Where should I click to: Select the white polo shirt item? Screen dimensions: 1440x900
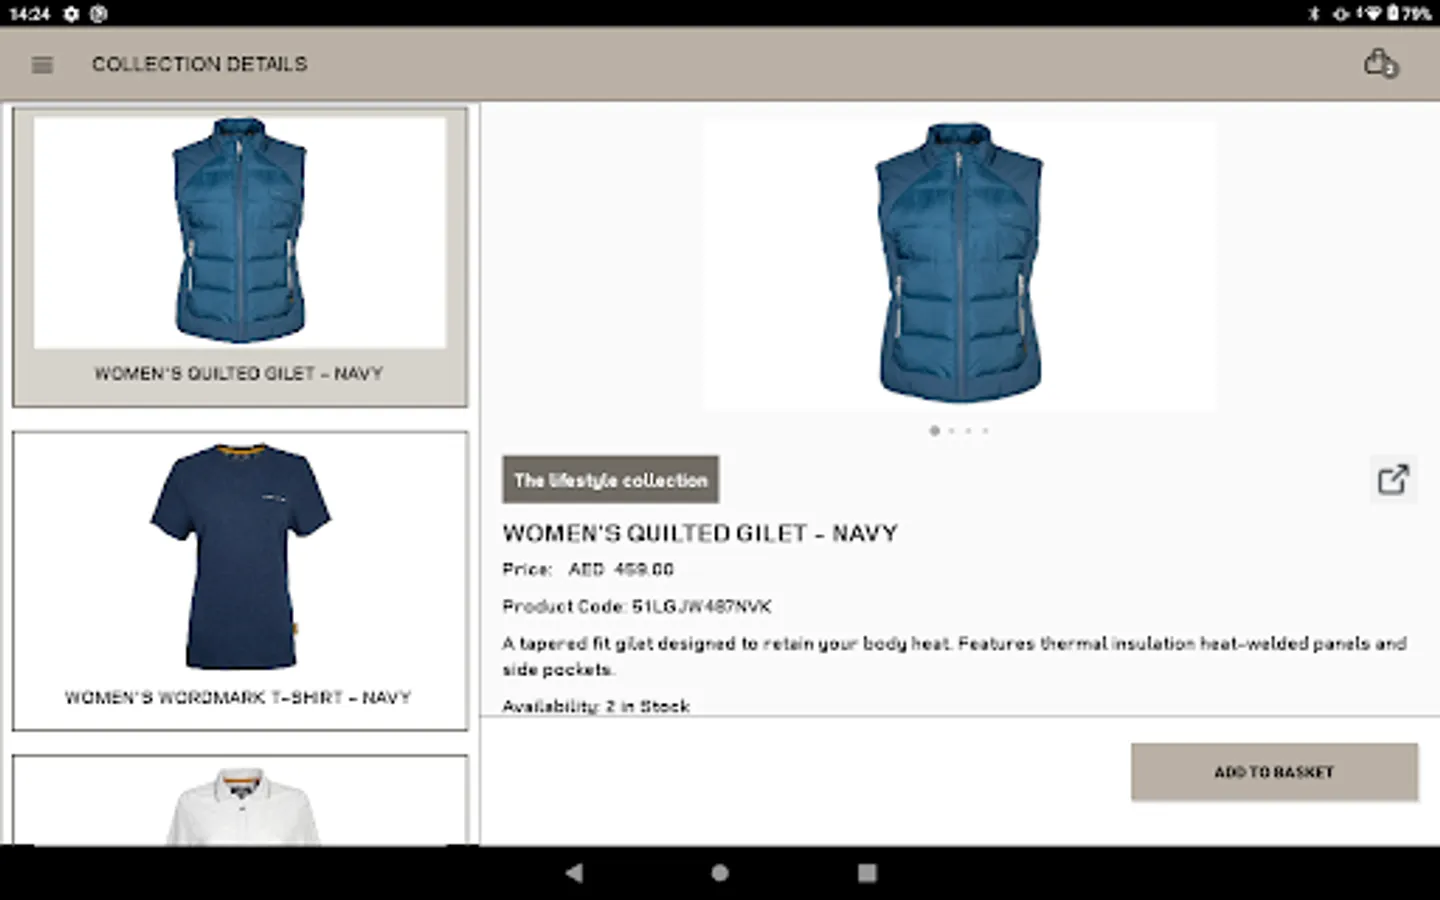(240, 800)
